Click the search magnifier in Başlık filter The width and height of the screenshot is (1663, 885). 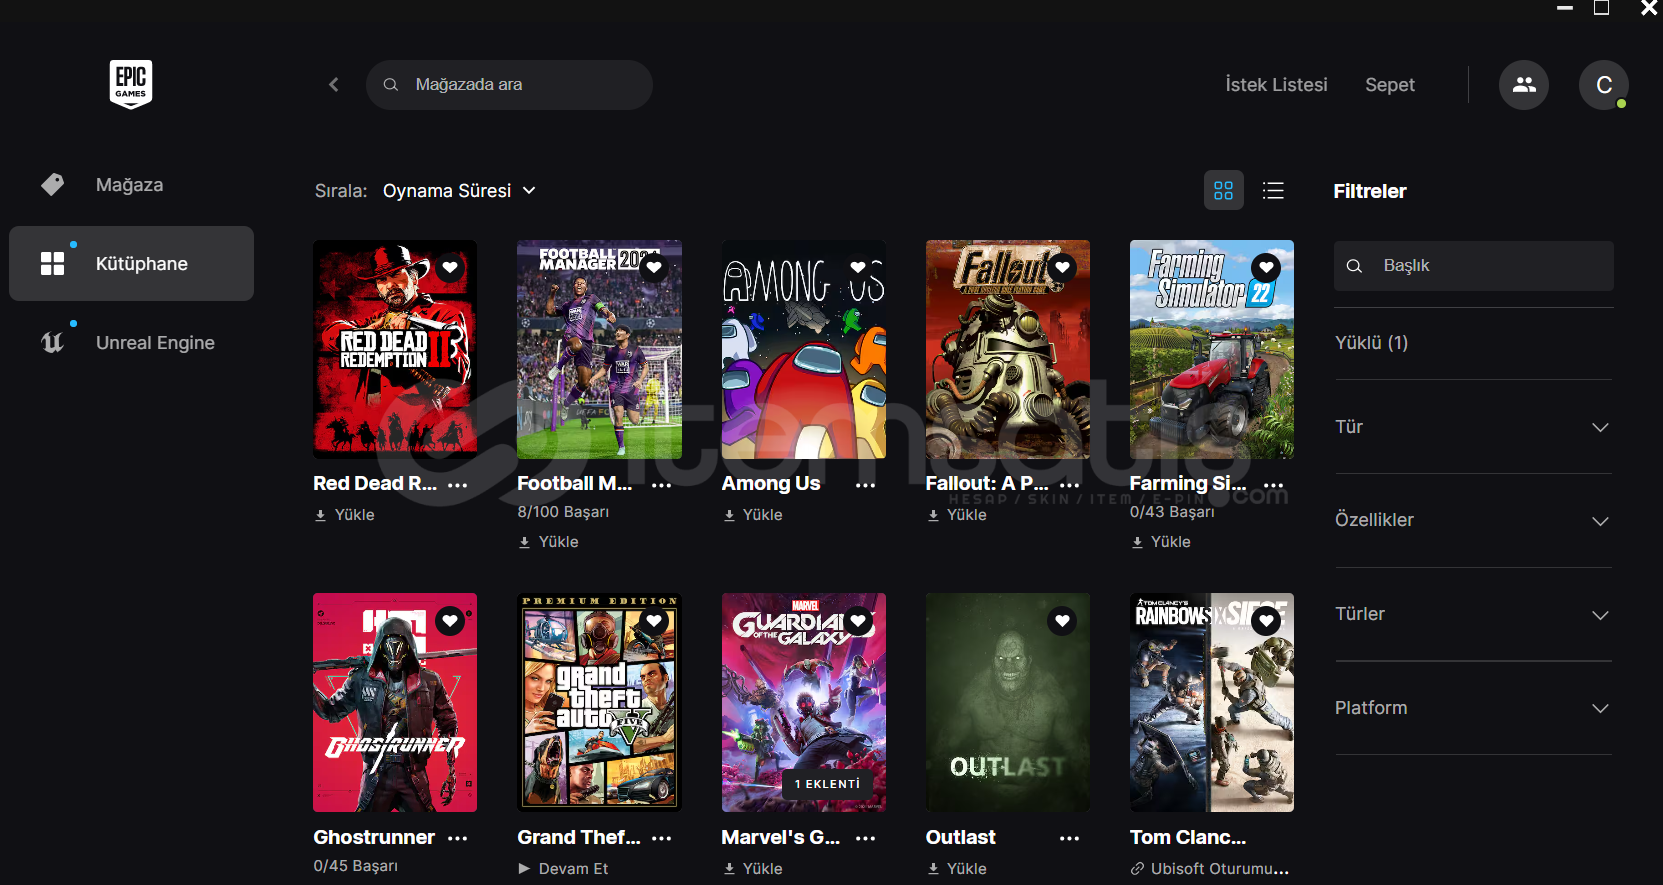[1355, 266]
